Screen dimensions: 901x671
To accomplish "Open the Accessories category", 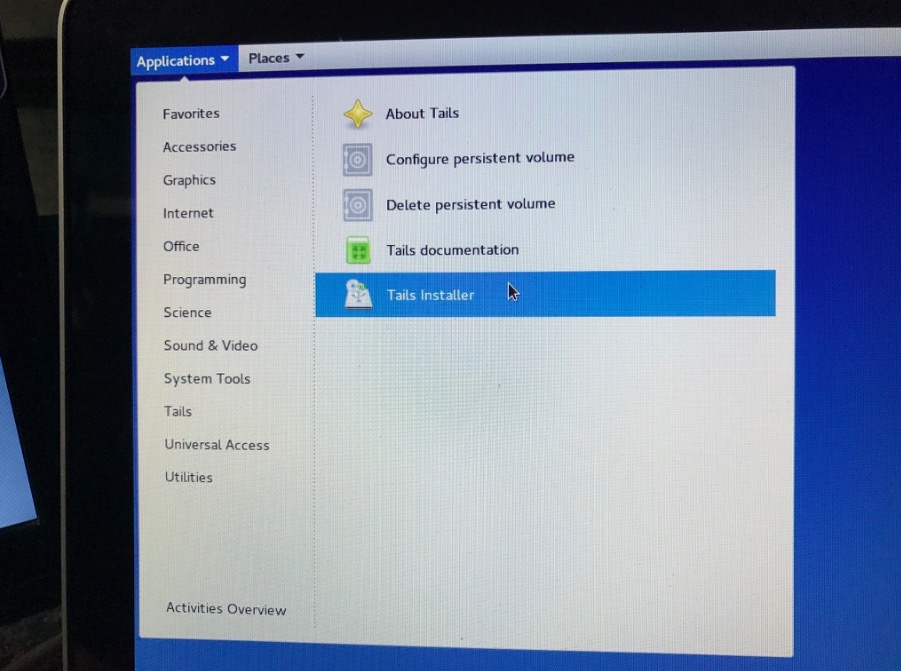I will [x=199, y=147].
